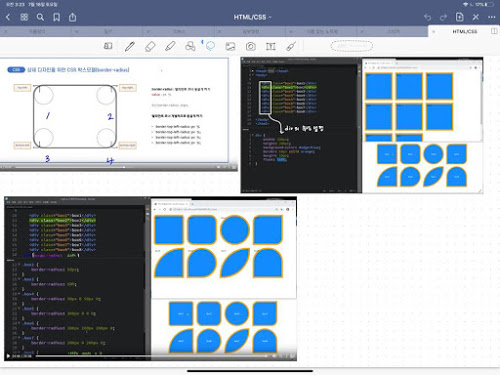Tap the battery indicator in the status bar
The width and height of the screenshot is (500, 375).
click(x=490, y=4)
